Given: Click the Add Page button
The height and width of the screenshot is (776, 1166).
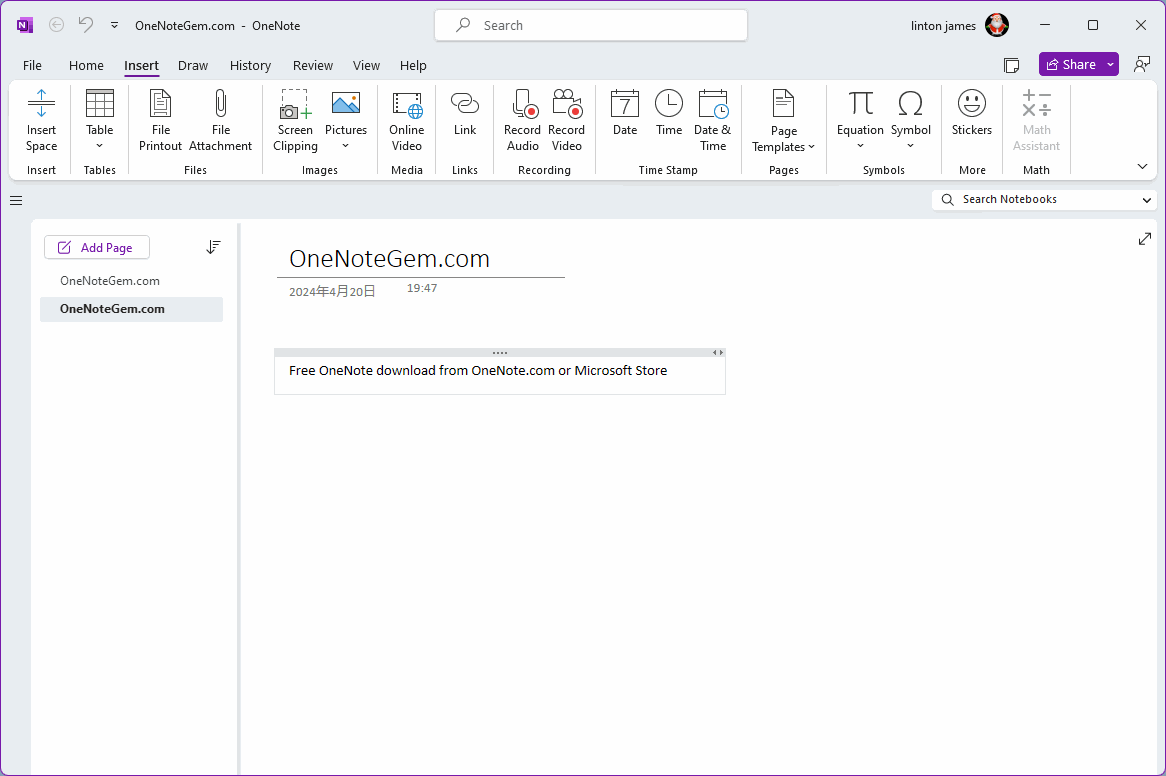Looking at the screenshot, I should 97,248.
